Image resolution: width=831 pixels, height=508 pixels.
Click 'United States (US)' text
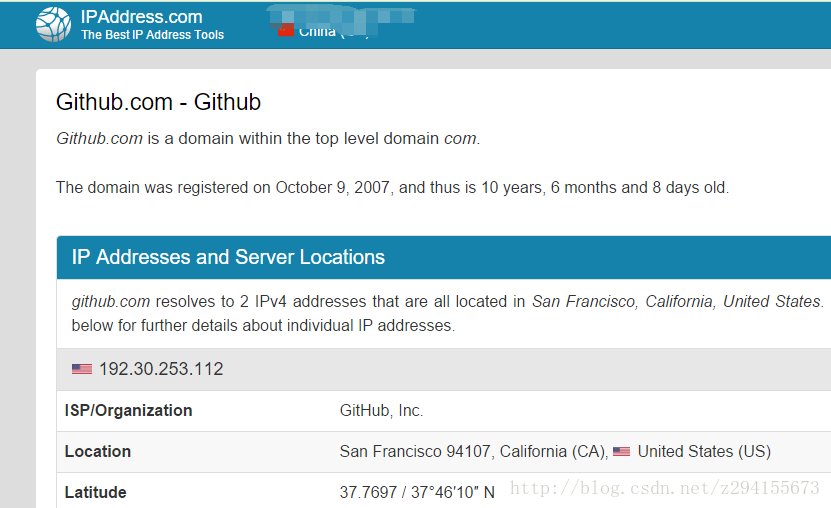click(704, 451)
